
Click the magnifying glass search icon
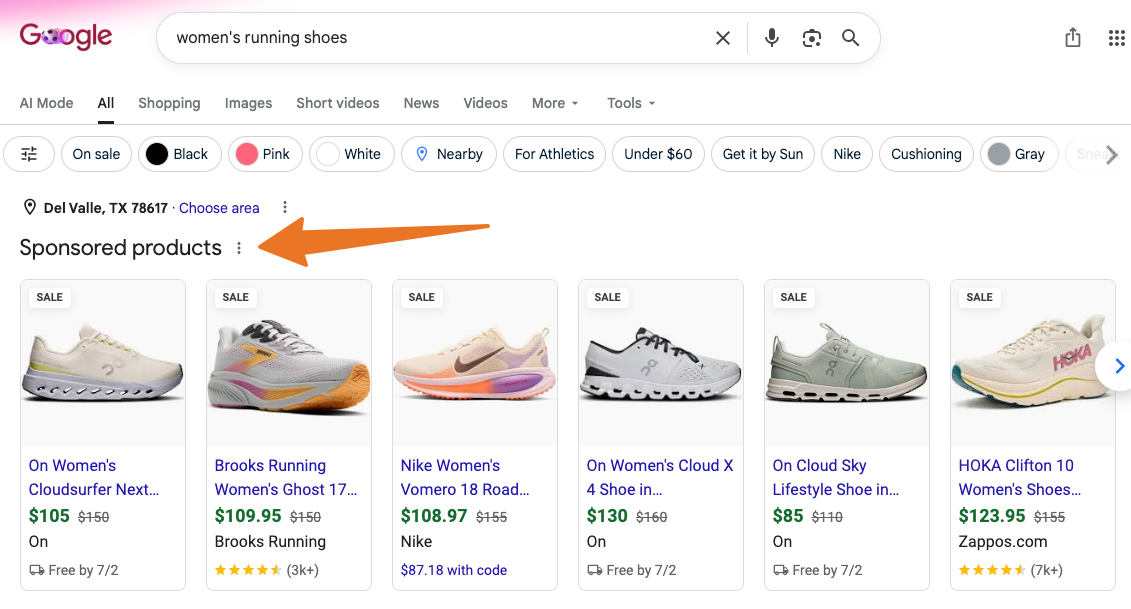click(850, 38)
